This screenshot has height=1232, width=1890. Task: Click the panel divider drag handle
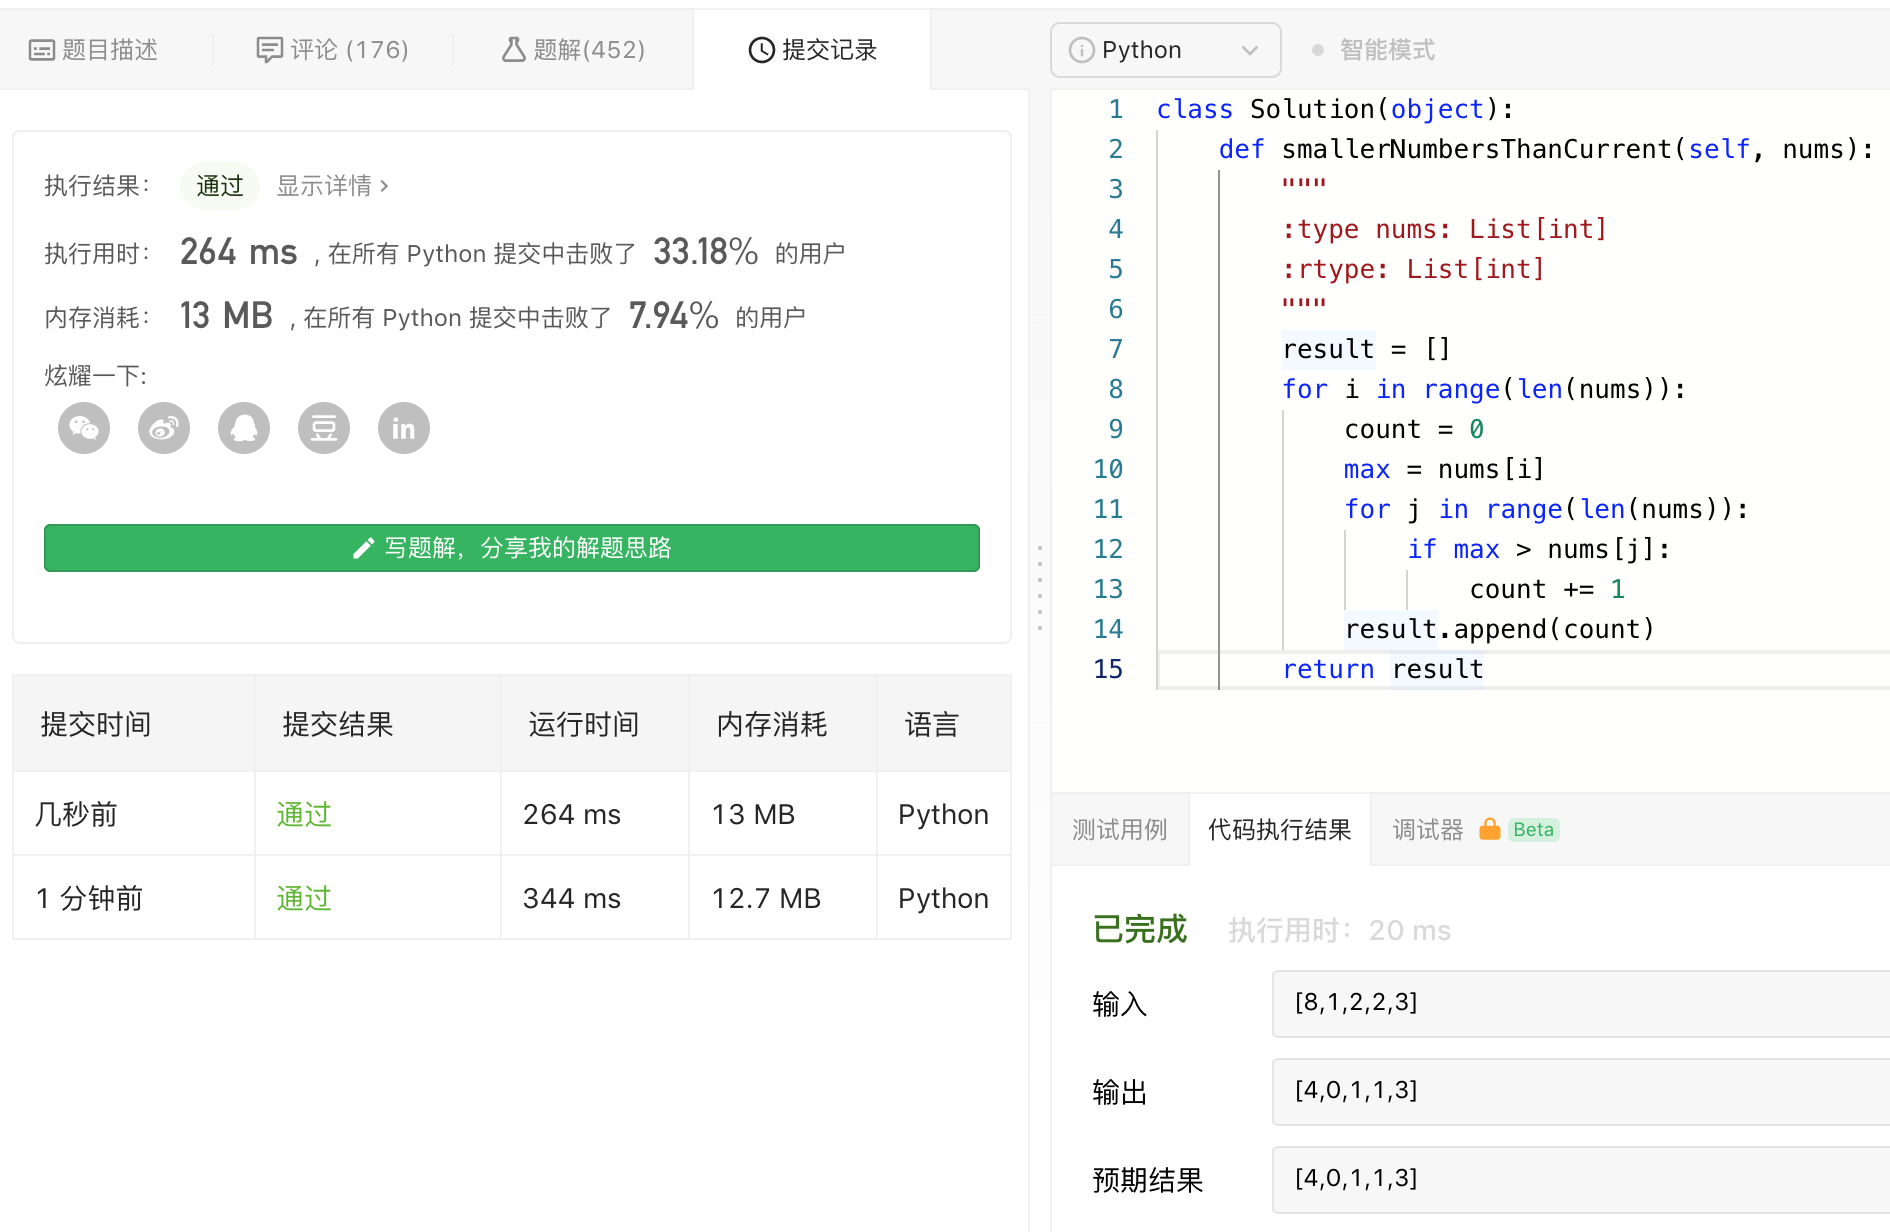click(1040, 588)
